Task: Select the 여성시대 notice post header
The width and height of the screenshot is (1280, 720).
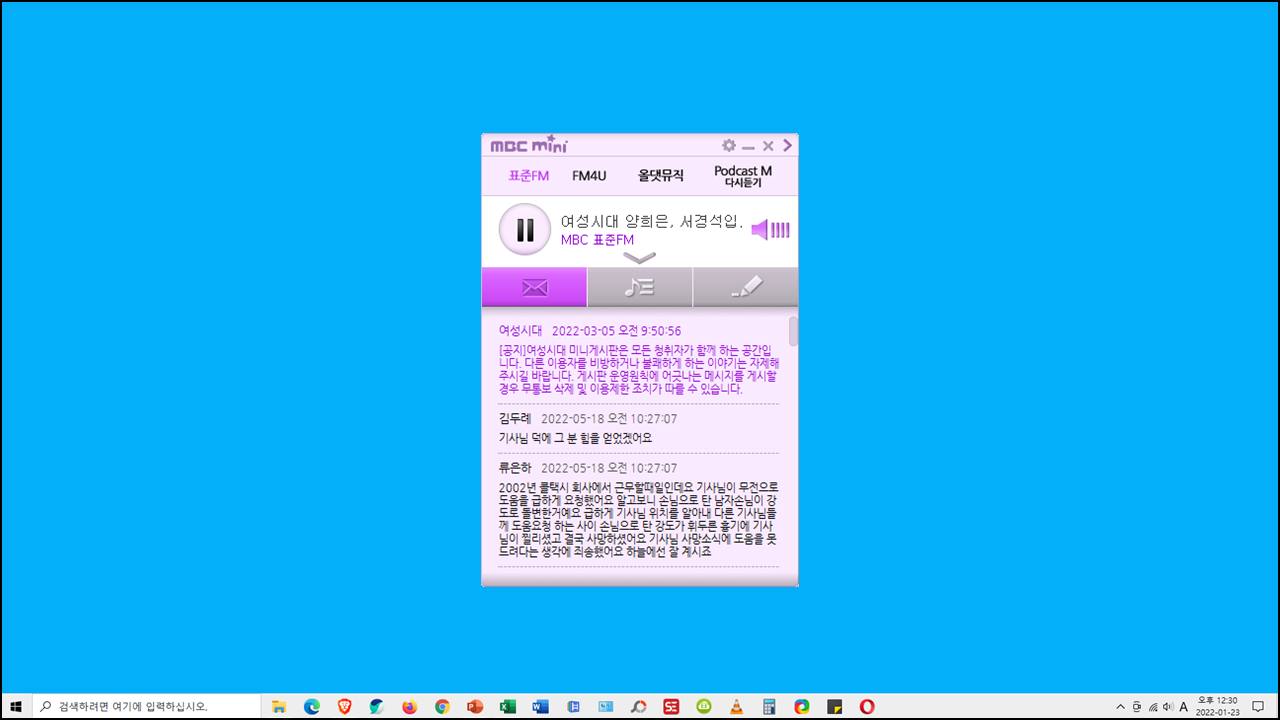Action: point(590,330)
